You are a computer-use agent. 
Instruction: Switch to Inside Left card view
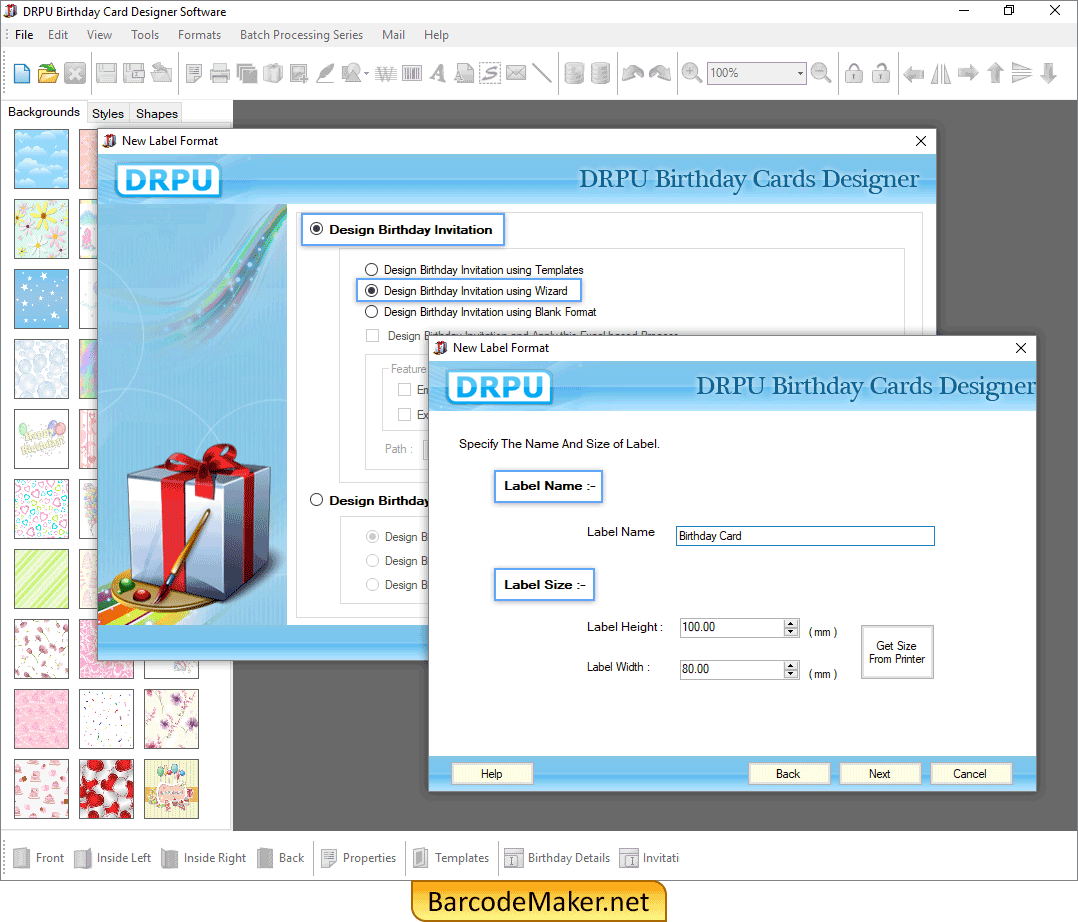113,857
